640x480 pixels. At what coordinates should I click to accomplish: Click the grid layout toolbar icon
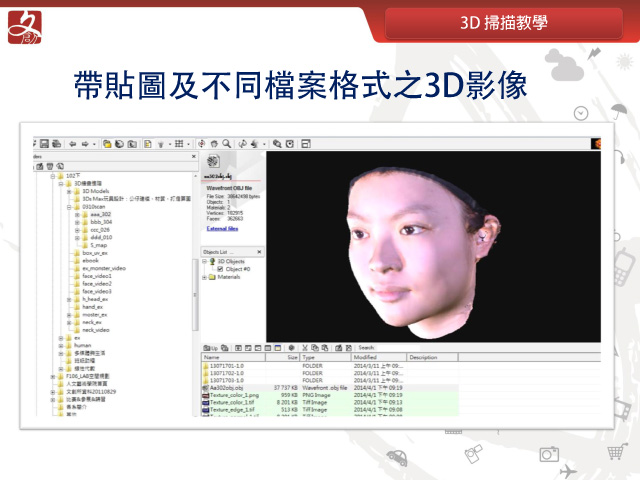tap(179, 144)
